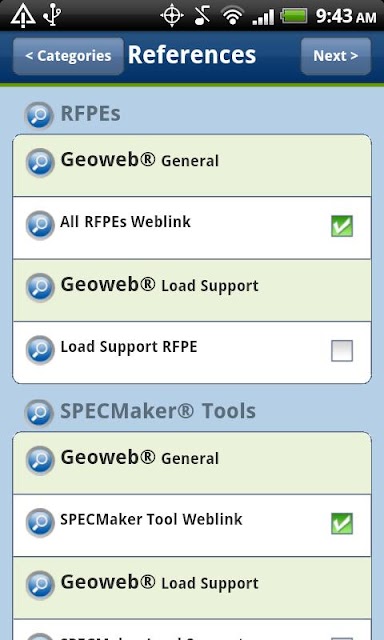384x640 pixels.
Task: Tap magnifier icon next to SPECMaker Tool Weblink
Action: [x=40, y=523]
